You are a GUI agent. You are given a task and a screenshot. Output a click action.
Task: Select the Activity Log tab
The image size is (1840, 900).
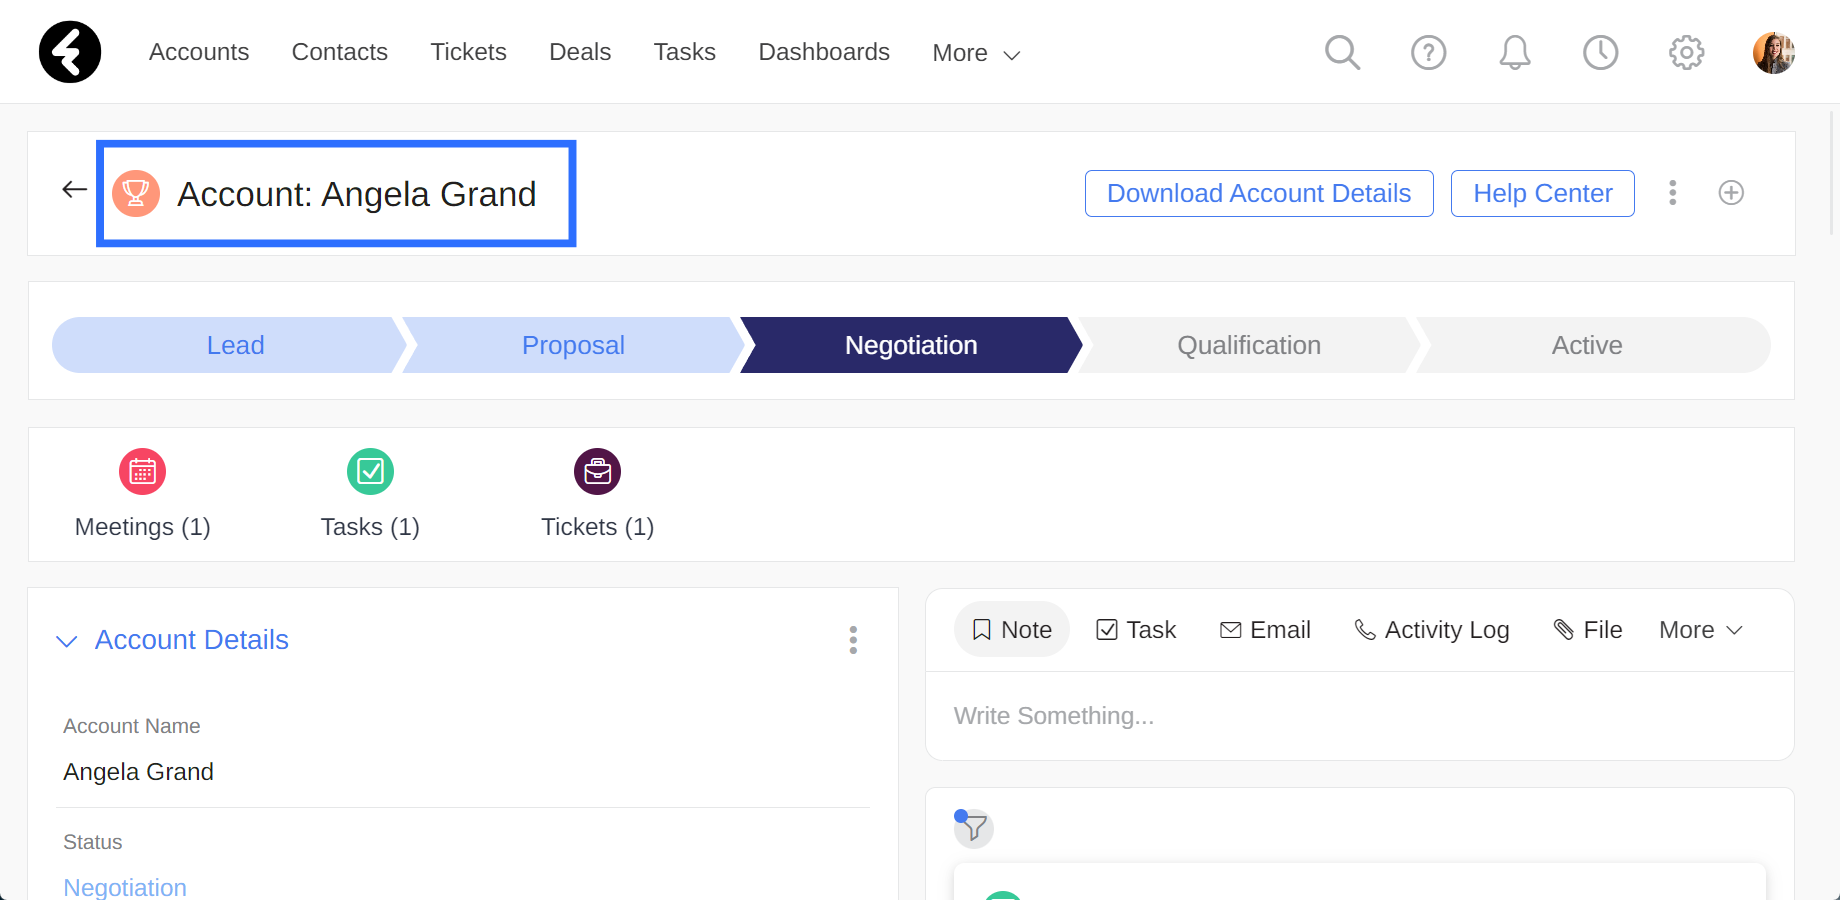click(1431, 630)
